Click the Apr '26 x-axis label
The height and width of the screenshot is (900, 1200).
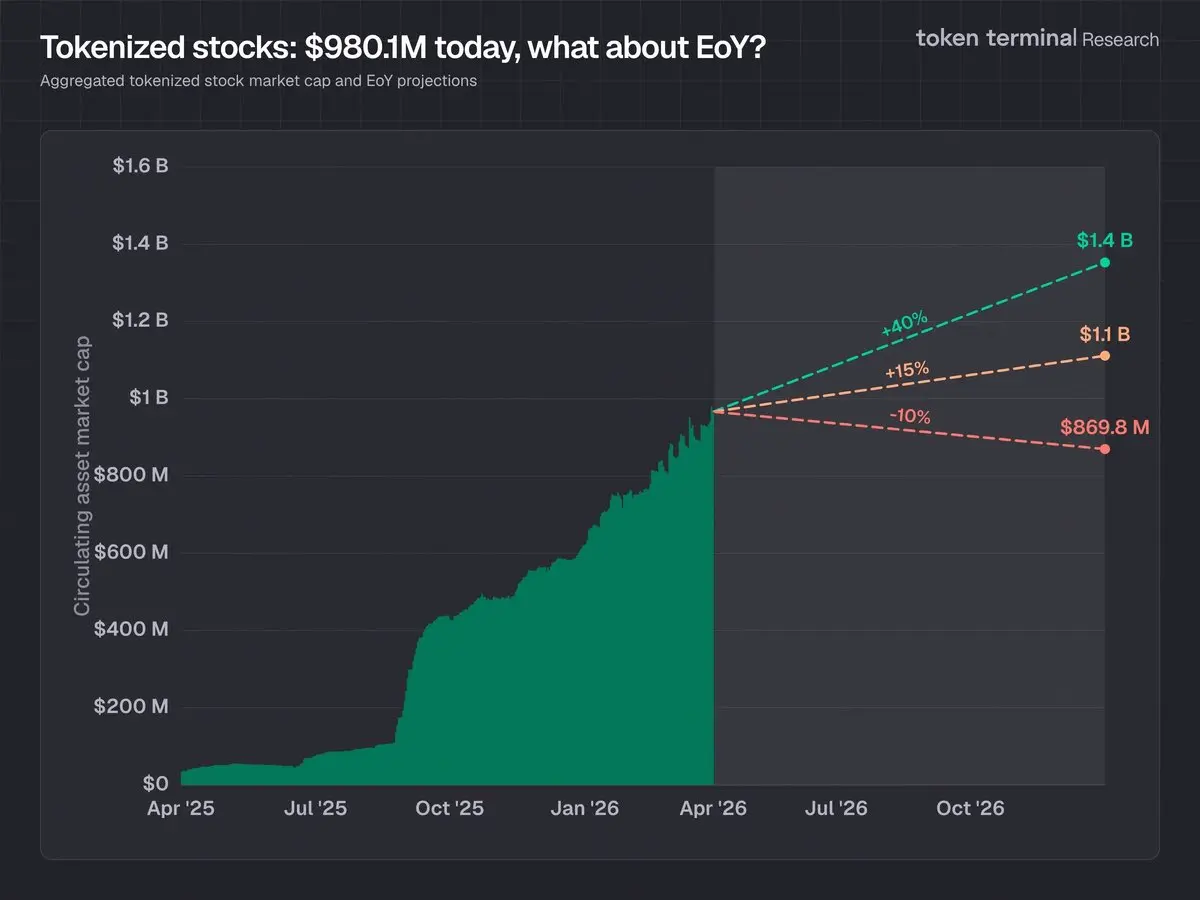tap(714, 808)
